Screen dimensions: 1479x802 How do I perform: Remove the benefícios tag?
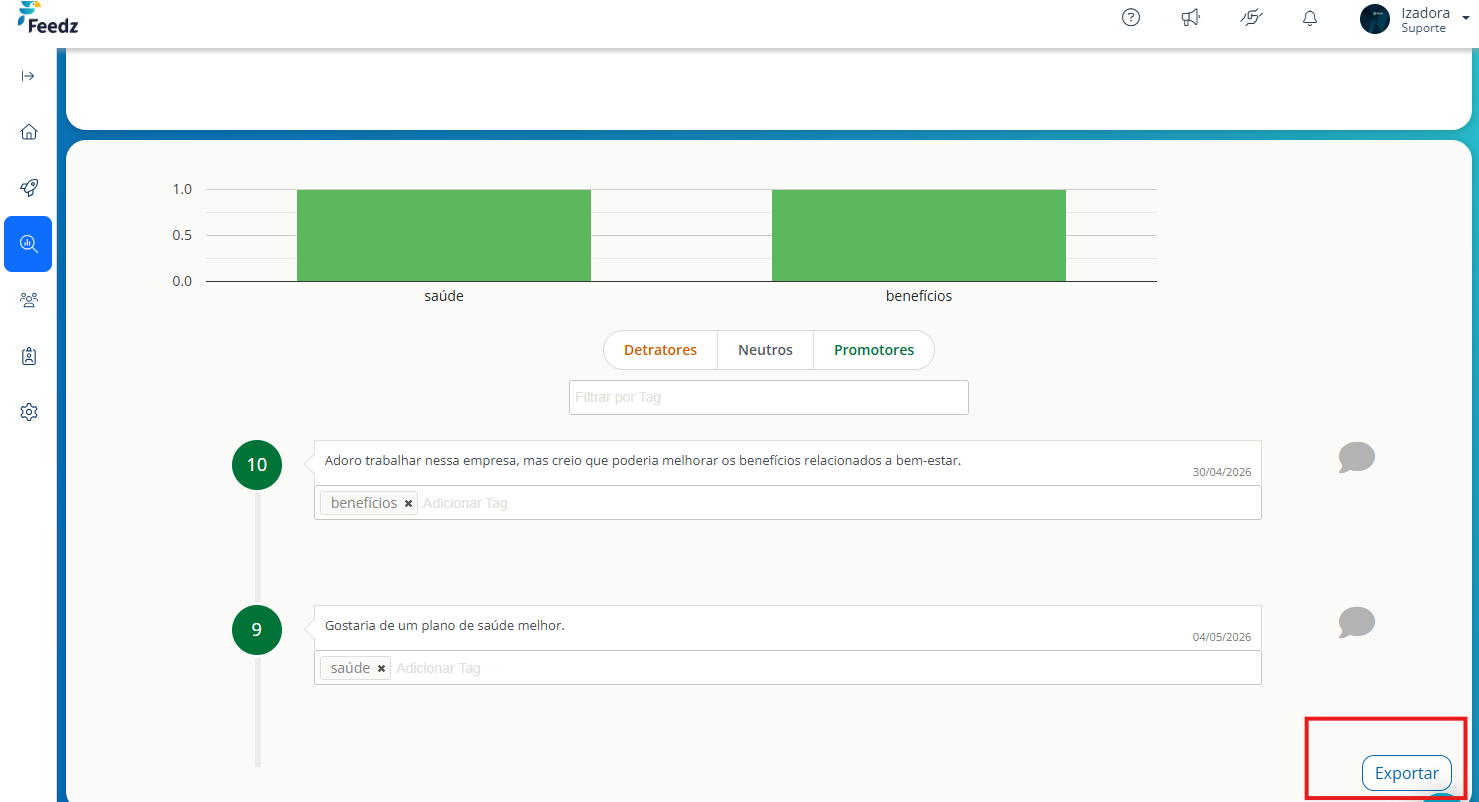pos(408,504)
